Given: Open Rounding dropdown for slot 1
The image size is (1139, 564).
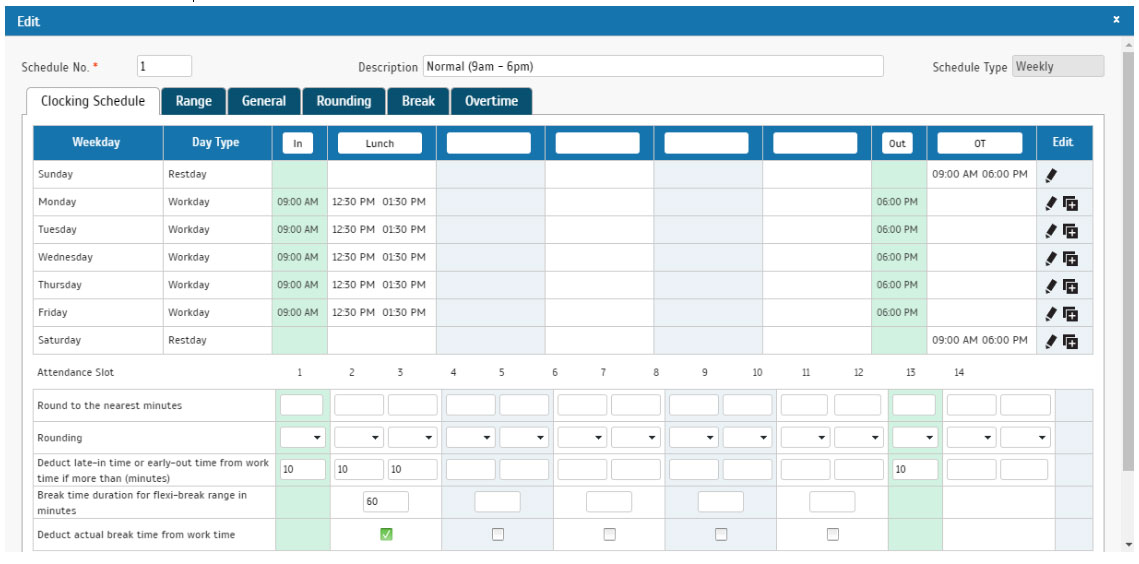Looking at the screenshot, I should click(303, 438).
